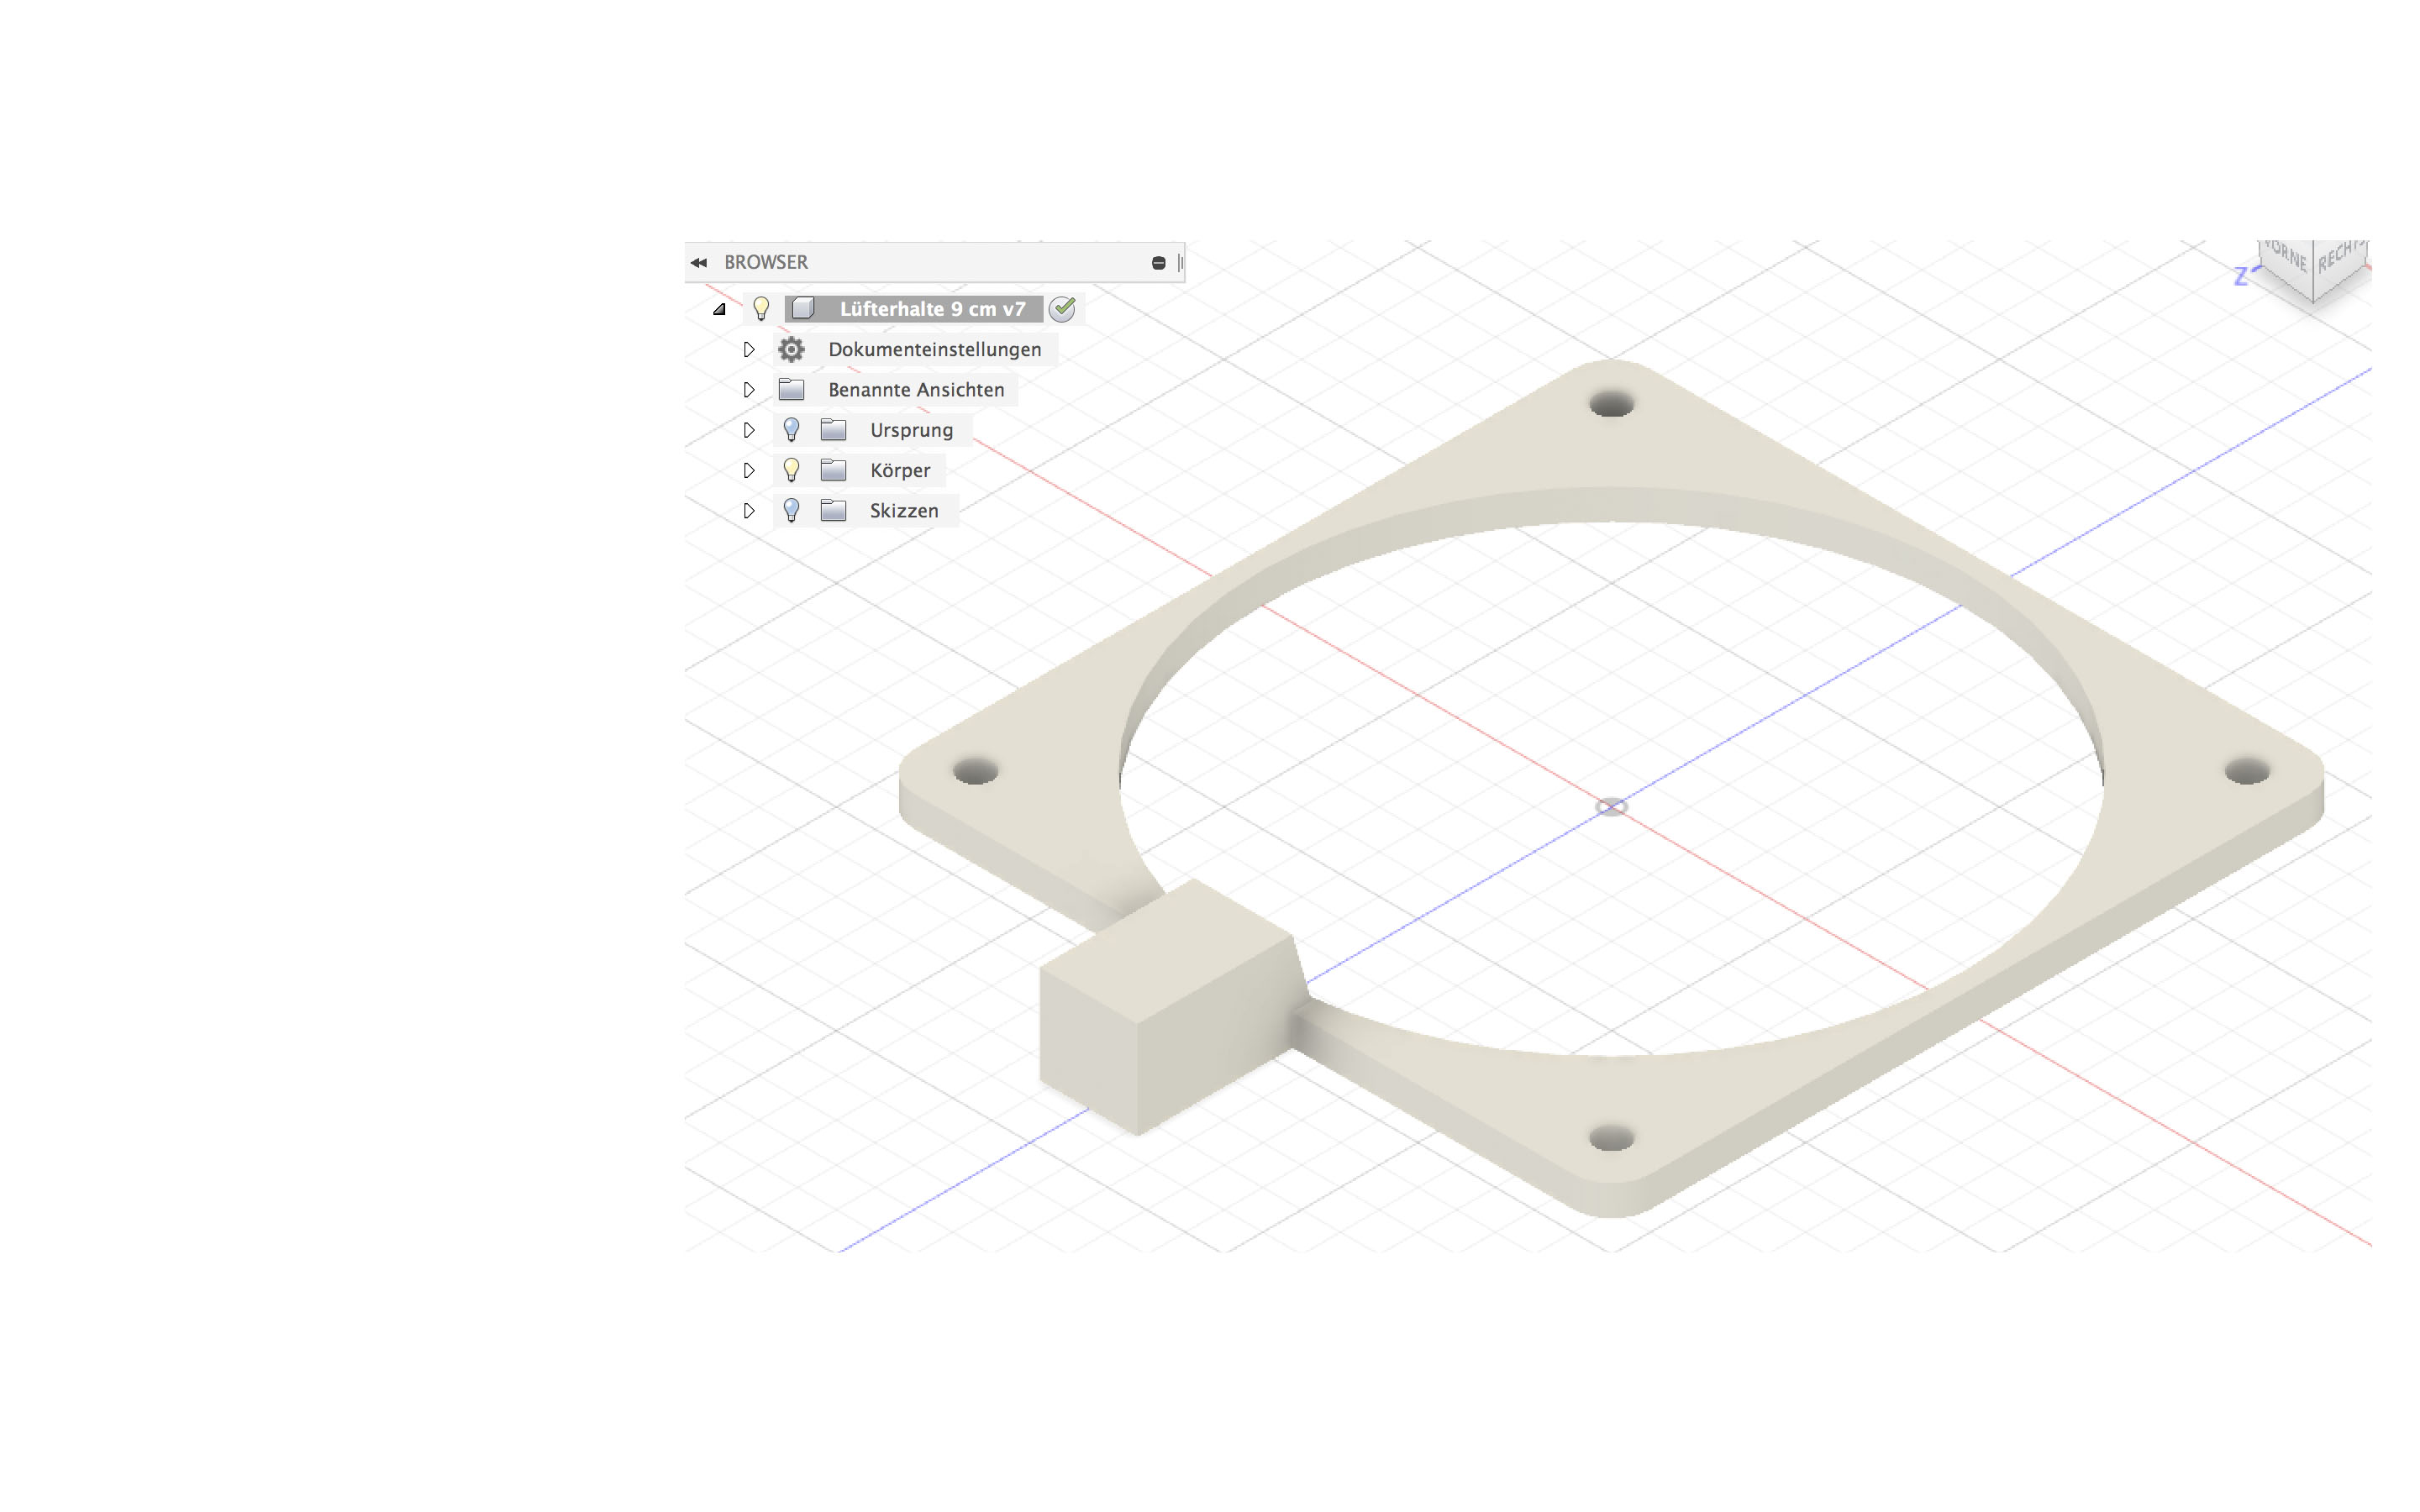
Task: Expand the Dokumenteinstellungen node
Action: pos(749,349)
